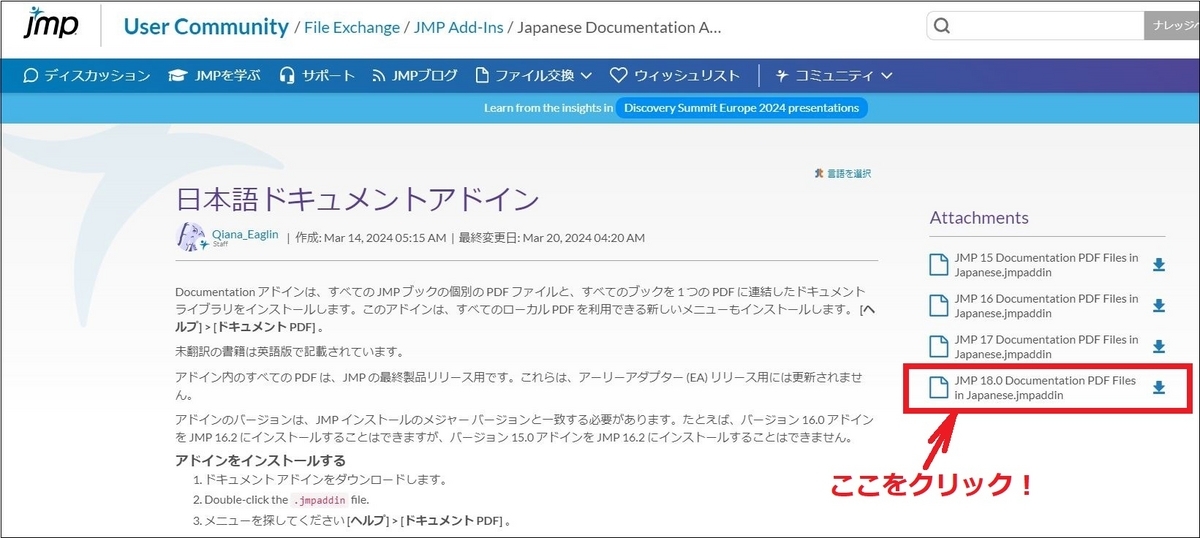Click the アドインをインストールする heading
Screen dimensions: 1200x538
260,460
